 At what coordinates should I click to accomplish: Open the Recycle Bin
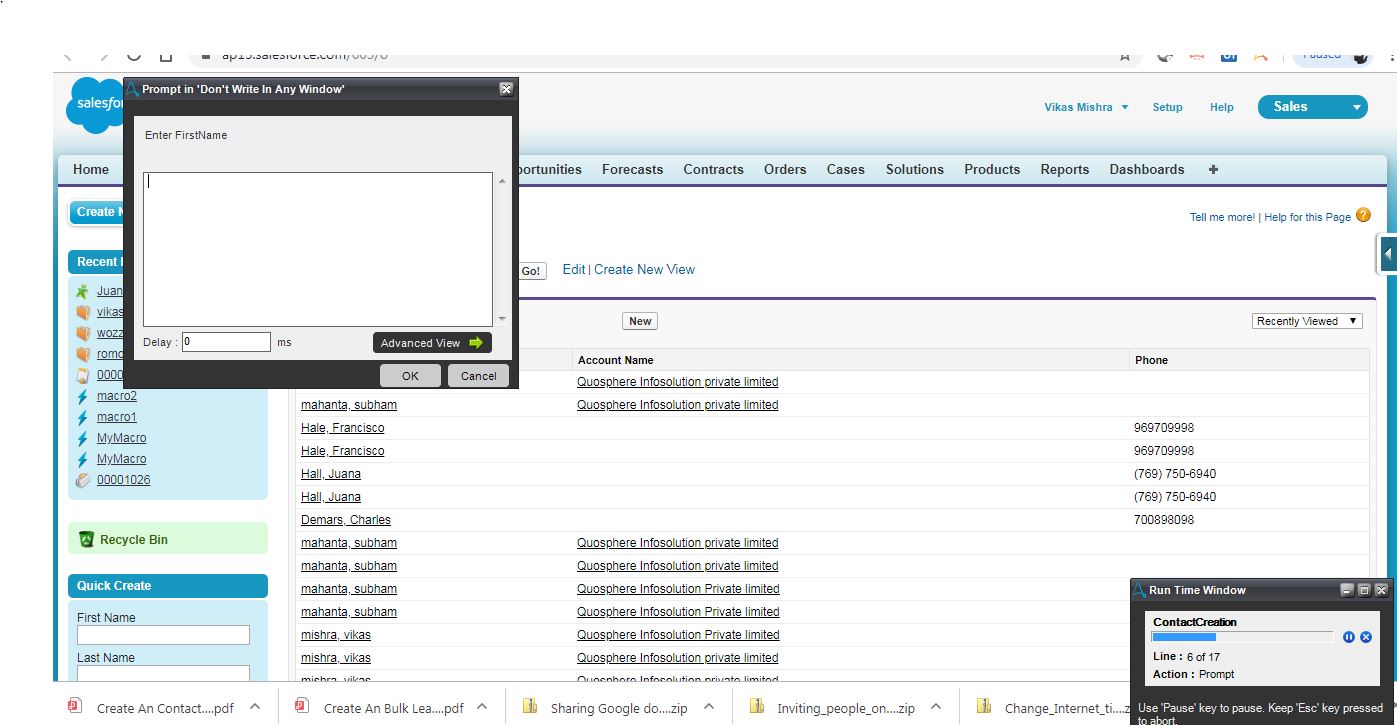point(133,539)
